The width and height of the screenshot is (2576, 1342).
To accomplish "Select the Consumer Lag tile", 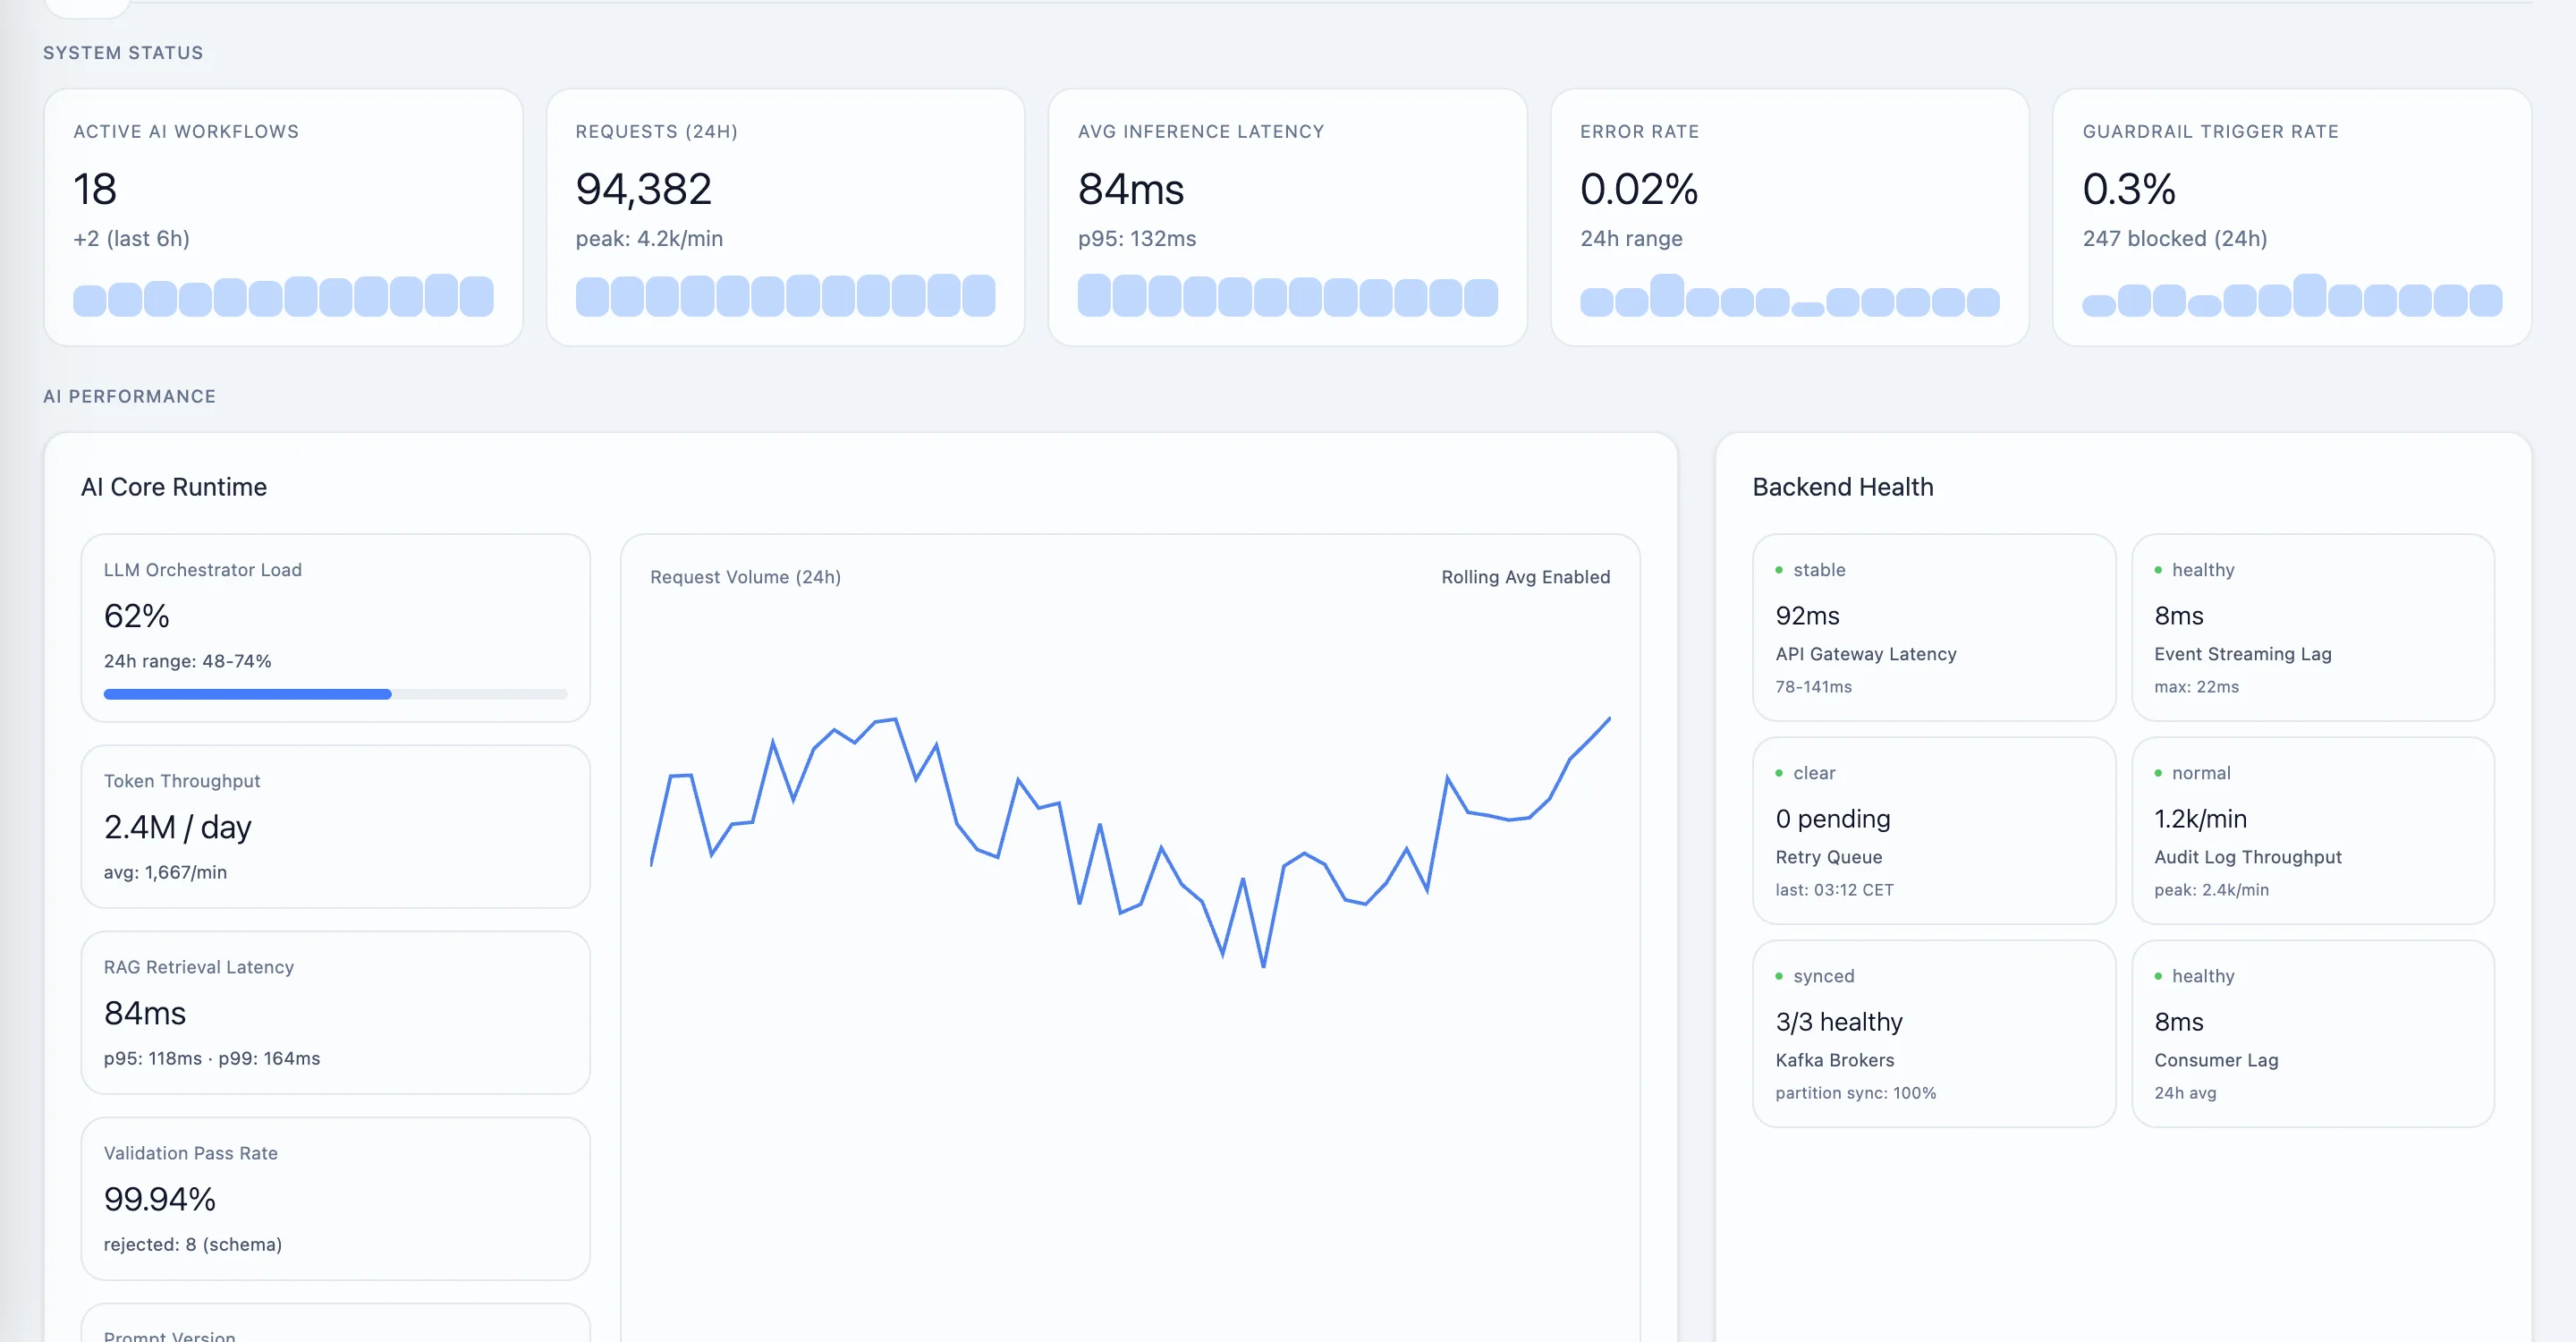I will coord(2312,1033).
